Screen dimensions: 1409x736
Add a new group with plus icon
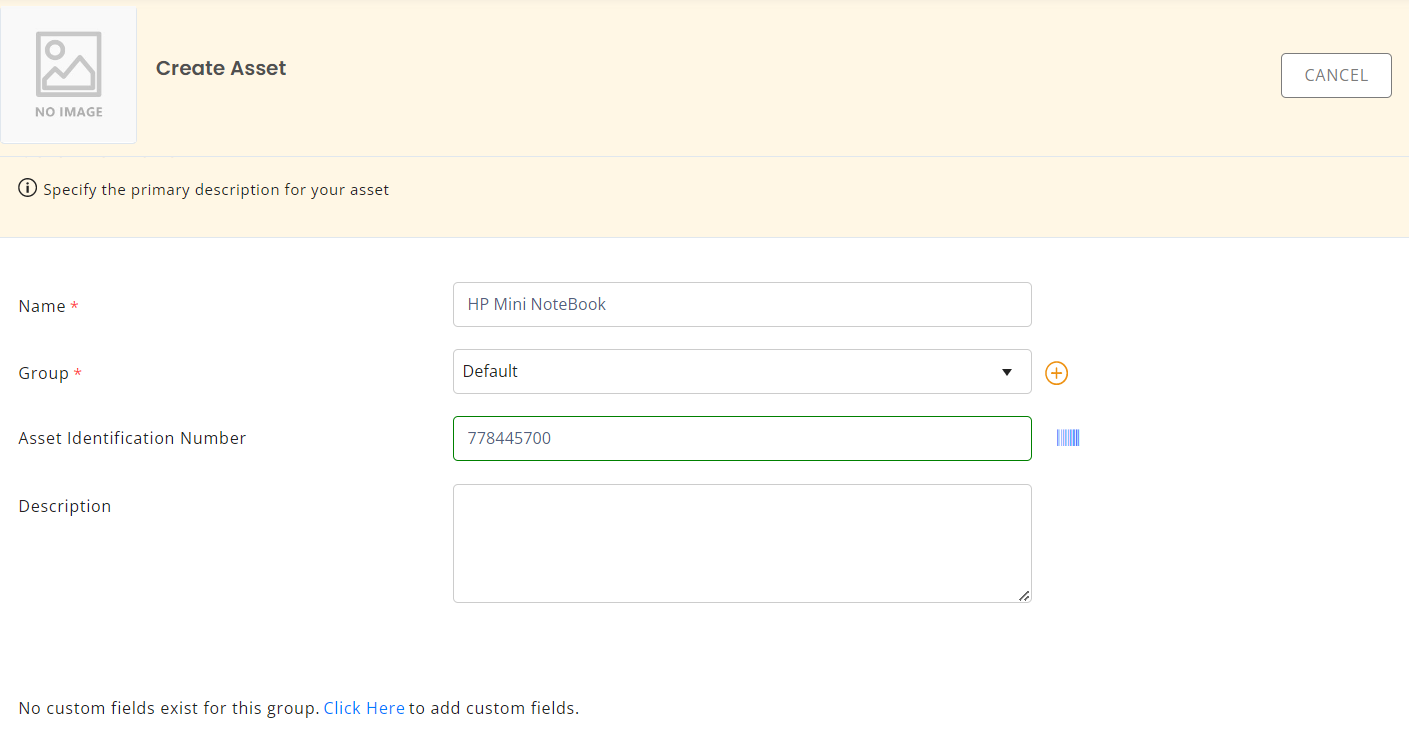pyautogui.click(x=1056, y=373)
